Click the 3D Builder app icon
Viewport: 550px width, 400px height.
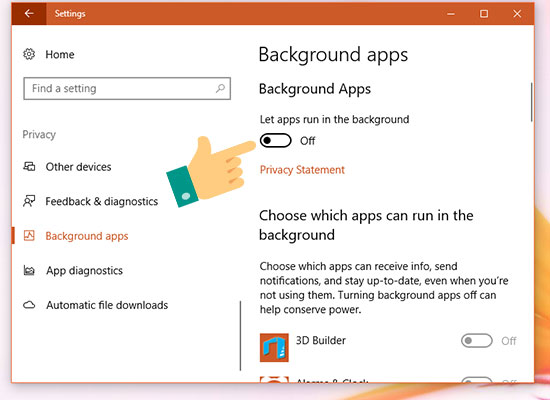274,347
